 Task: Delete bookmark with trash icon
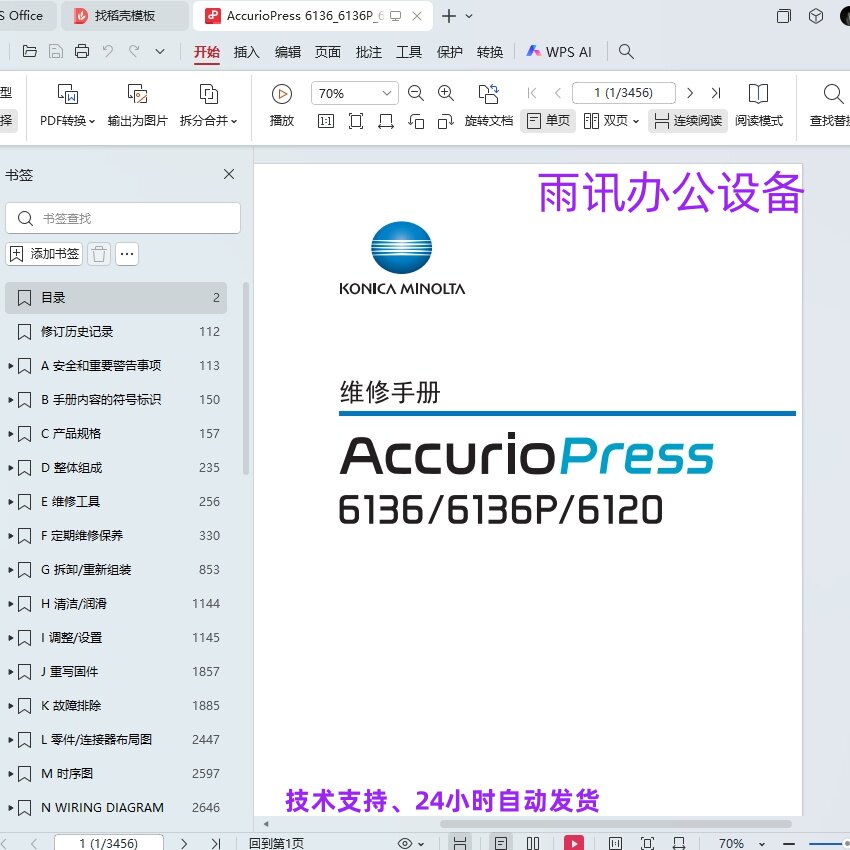pos(99,254)
